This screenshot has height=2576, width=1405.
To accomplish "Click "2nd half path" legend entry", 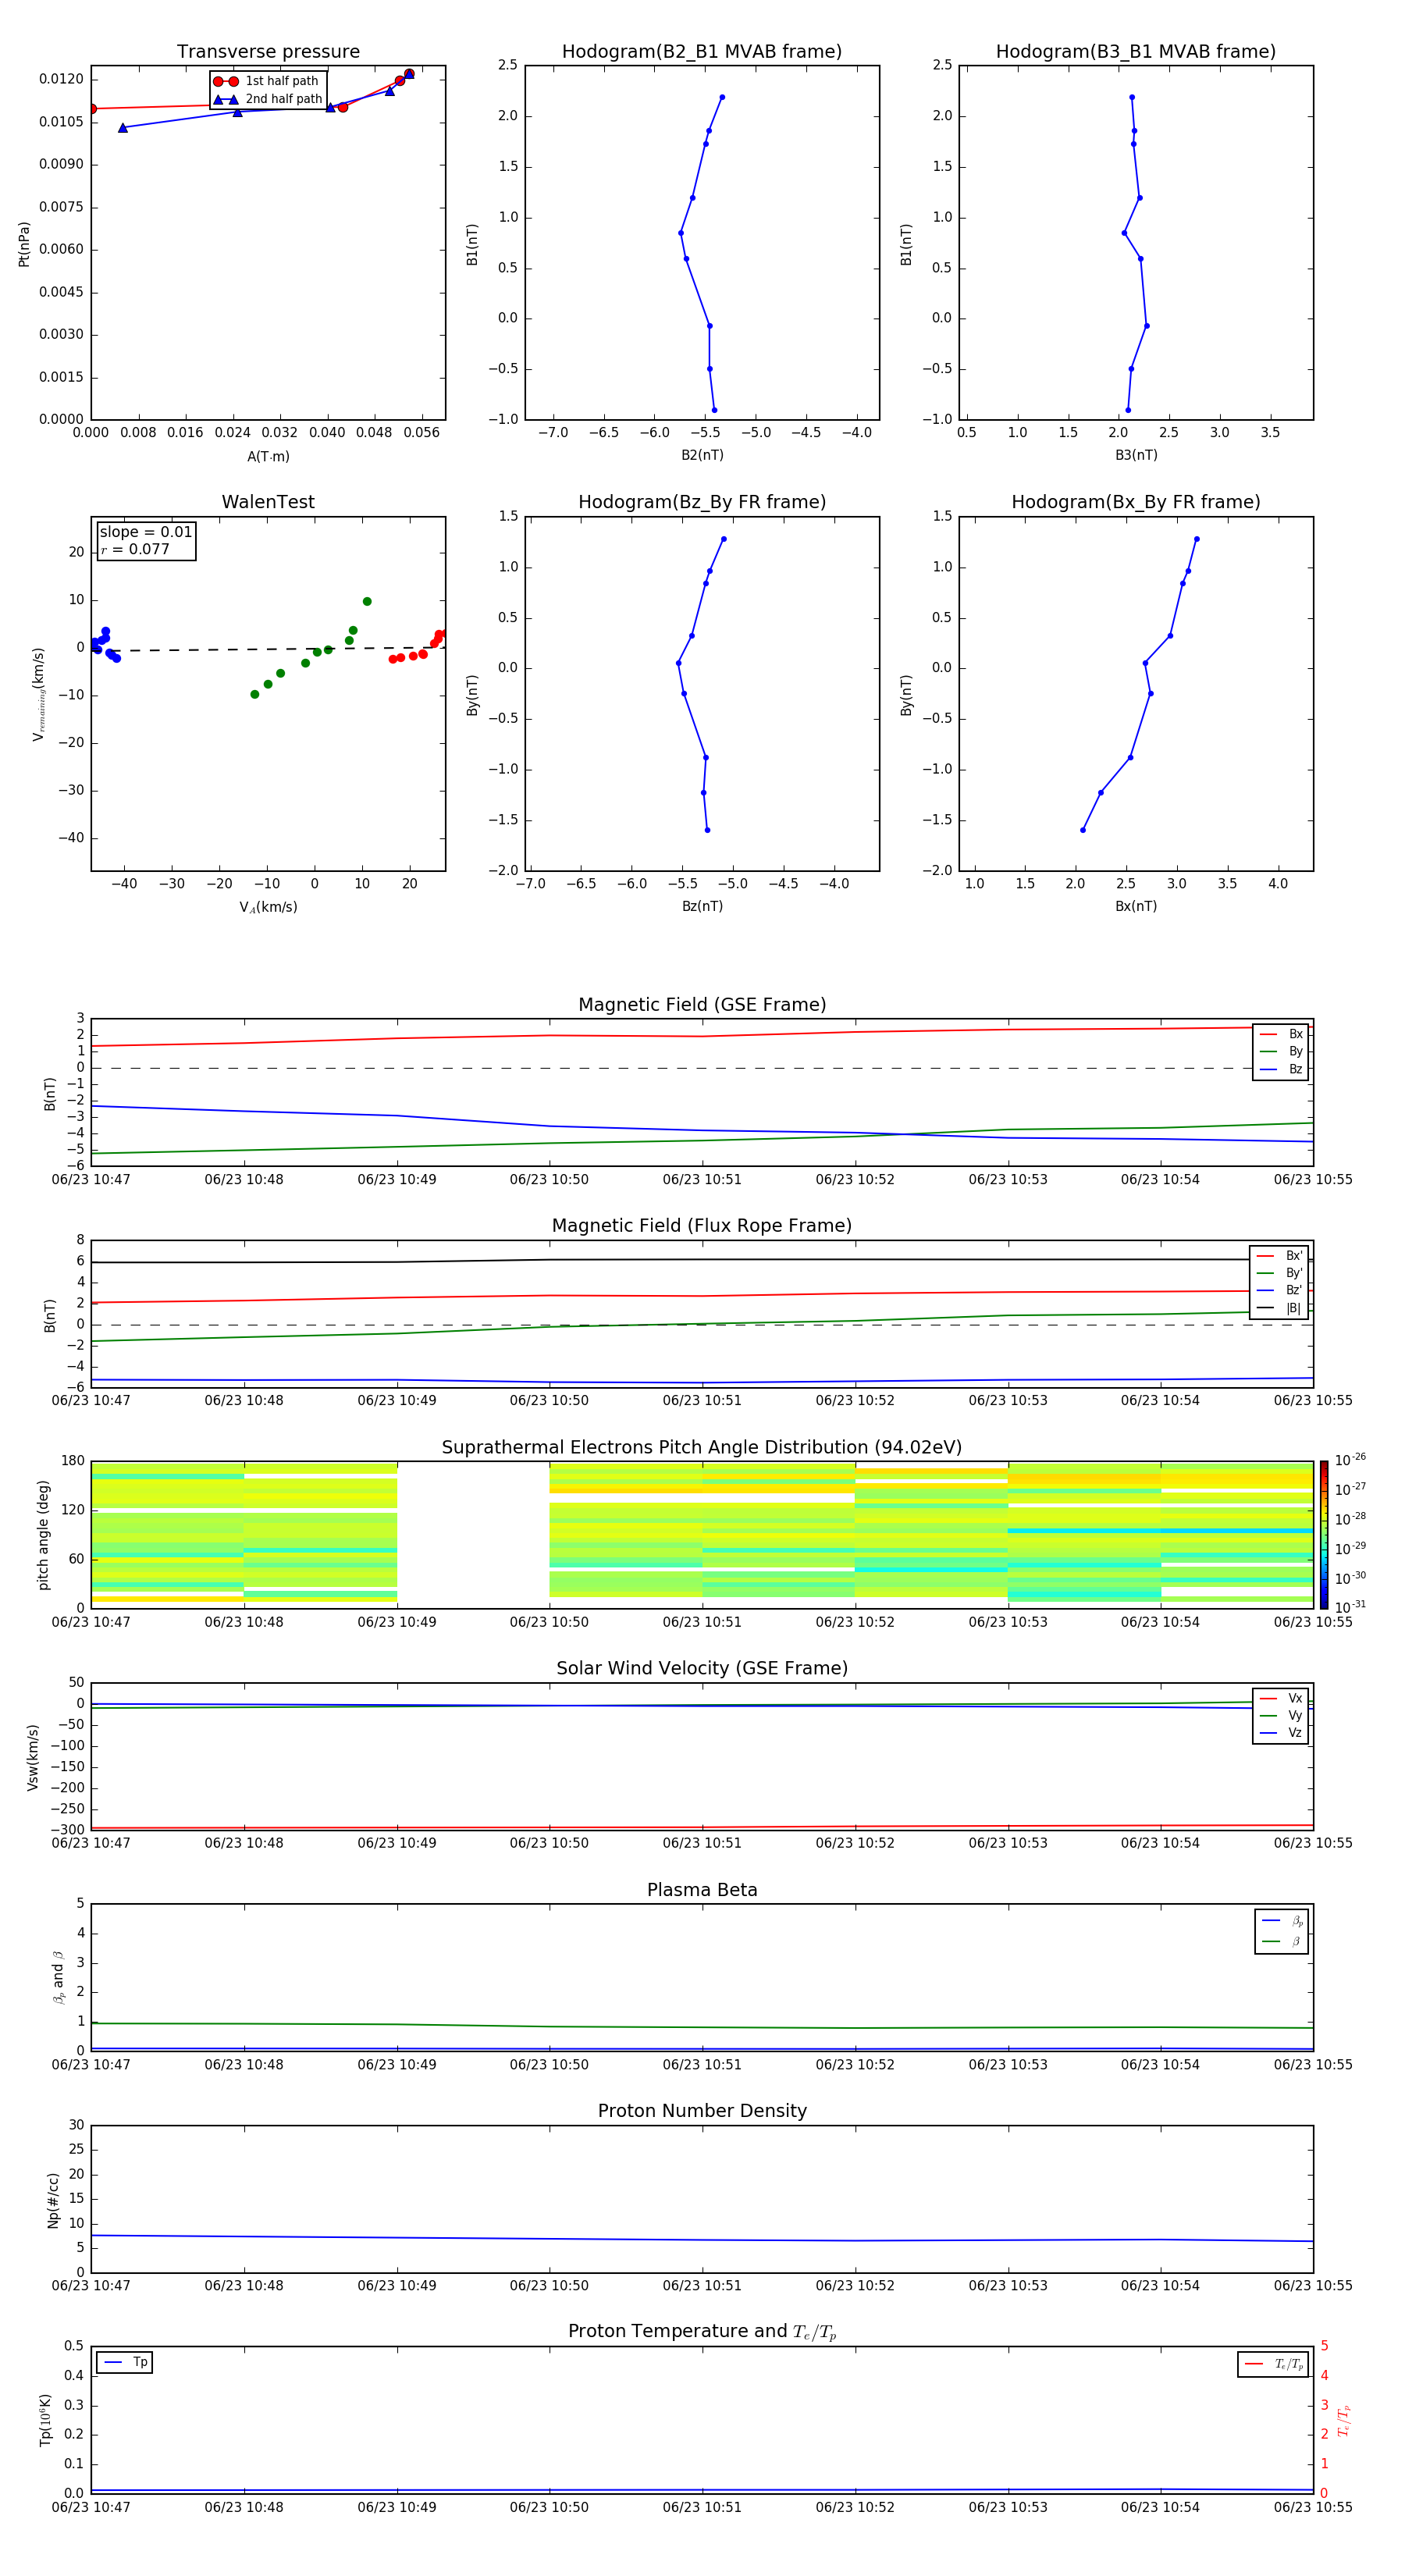I will point(267,99).
